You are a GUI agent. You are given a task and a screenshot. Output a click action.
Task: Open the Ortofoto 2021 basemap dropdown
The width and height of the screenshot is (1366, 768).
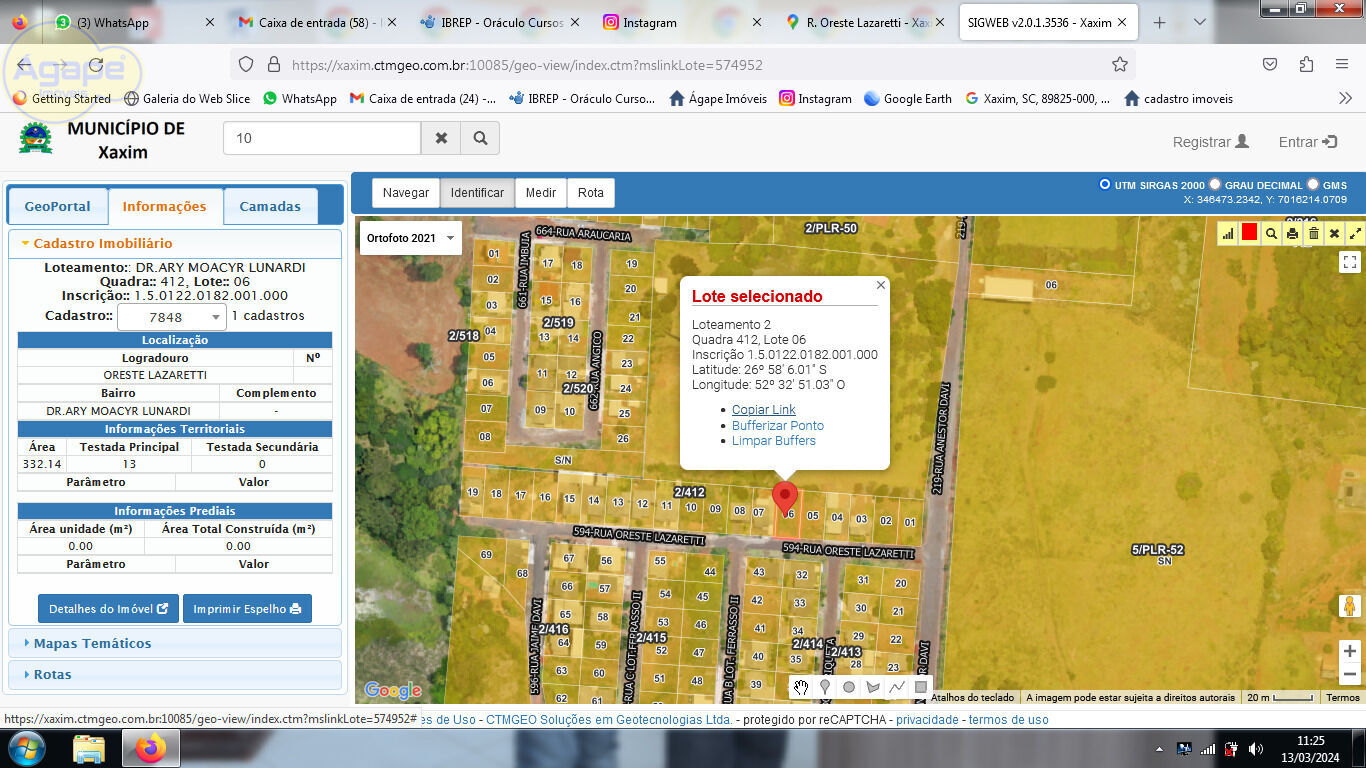point(410,238)
